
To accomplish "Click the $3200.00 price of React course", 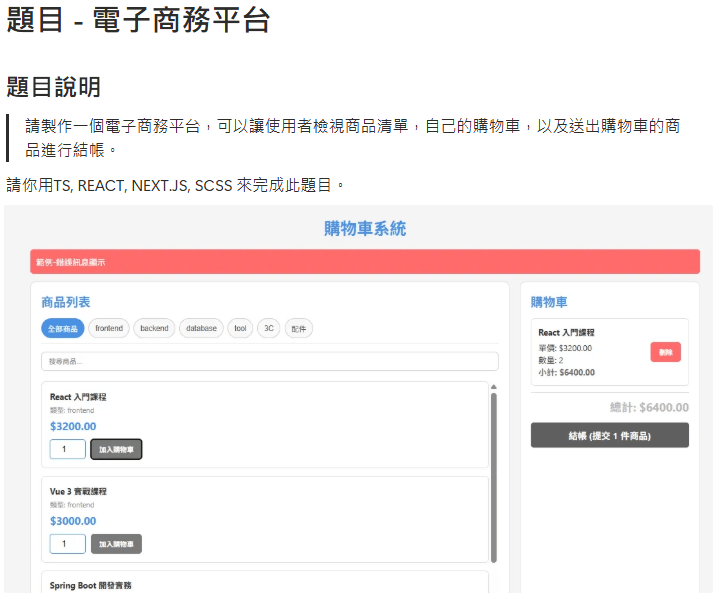I will coord(73,426).
